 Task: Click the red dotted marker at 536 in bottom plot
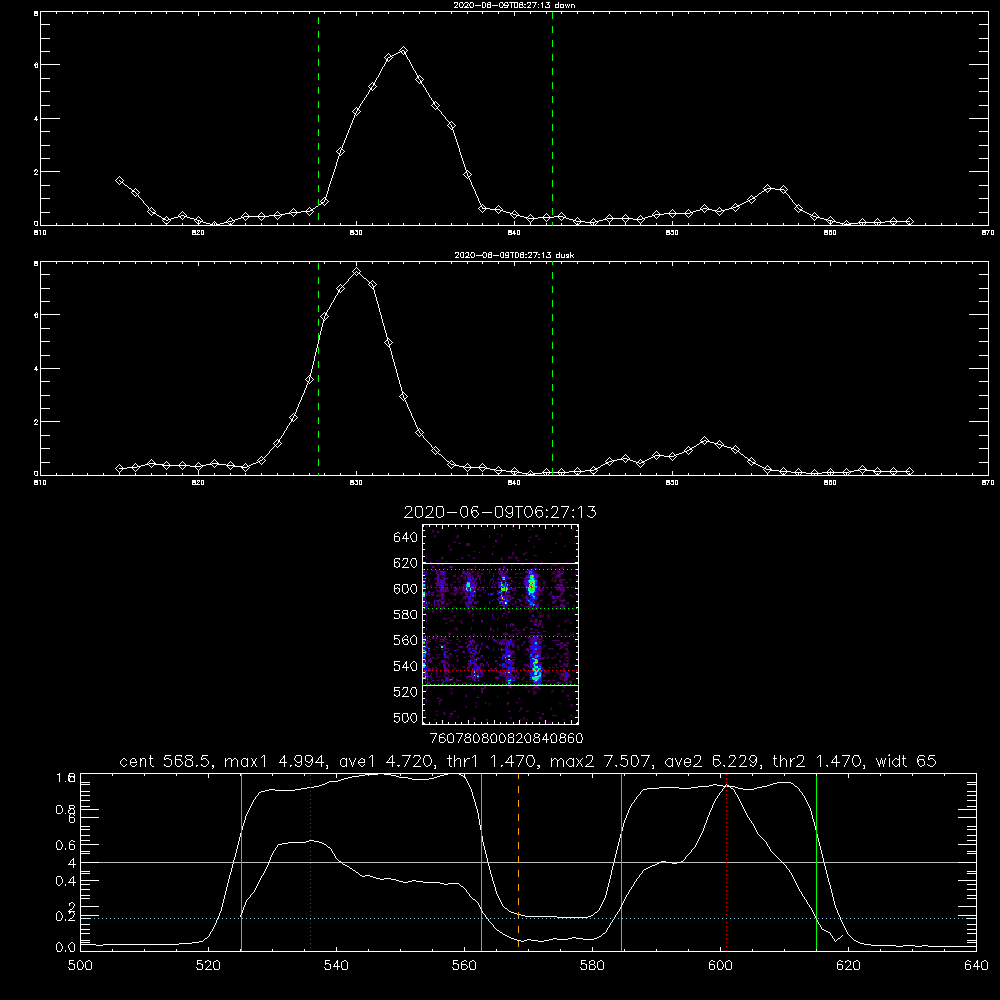(311, 862)
